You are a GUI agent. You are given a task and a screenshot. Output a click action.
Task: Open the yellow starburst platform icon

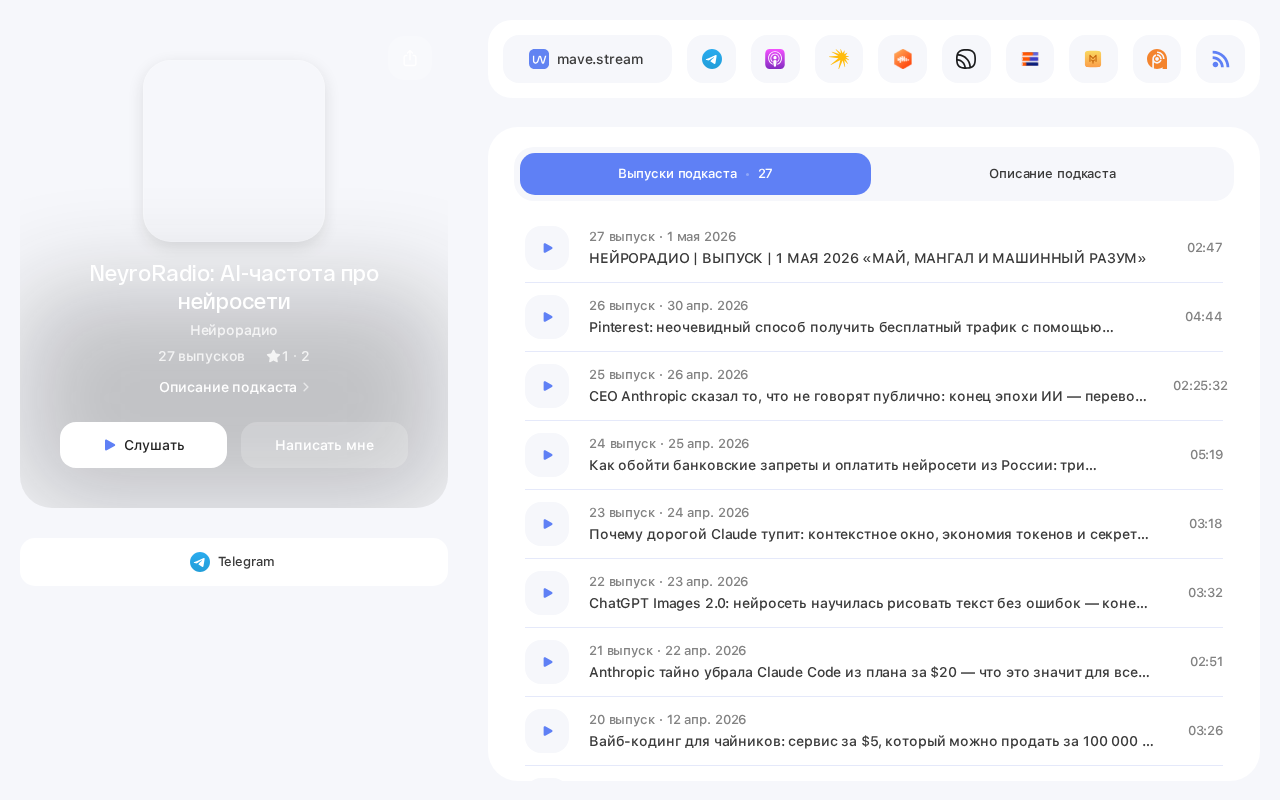point(839,59)
